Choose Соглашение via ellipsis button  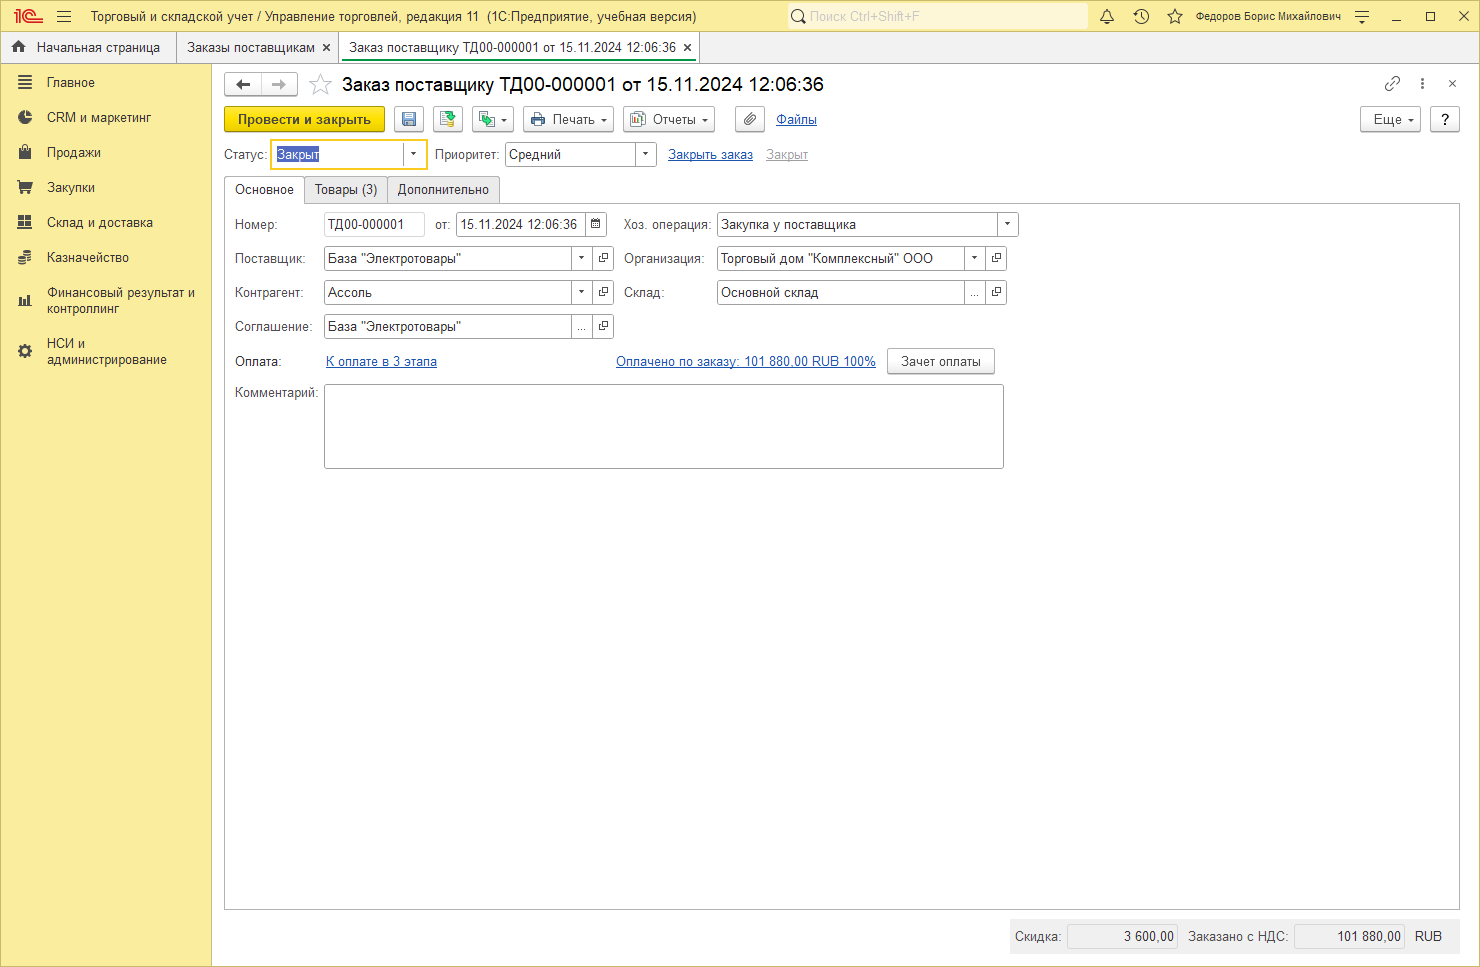[x=581, y=326]
